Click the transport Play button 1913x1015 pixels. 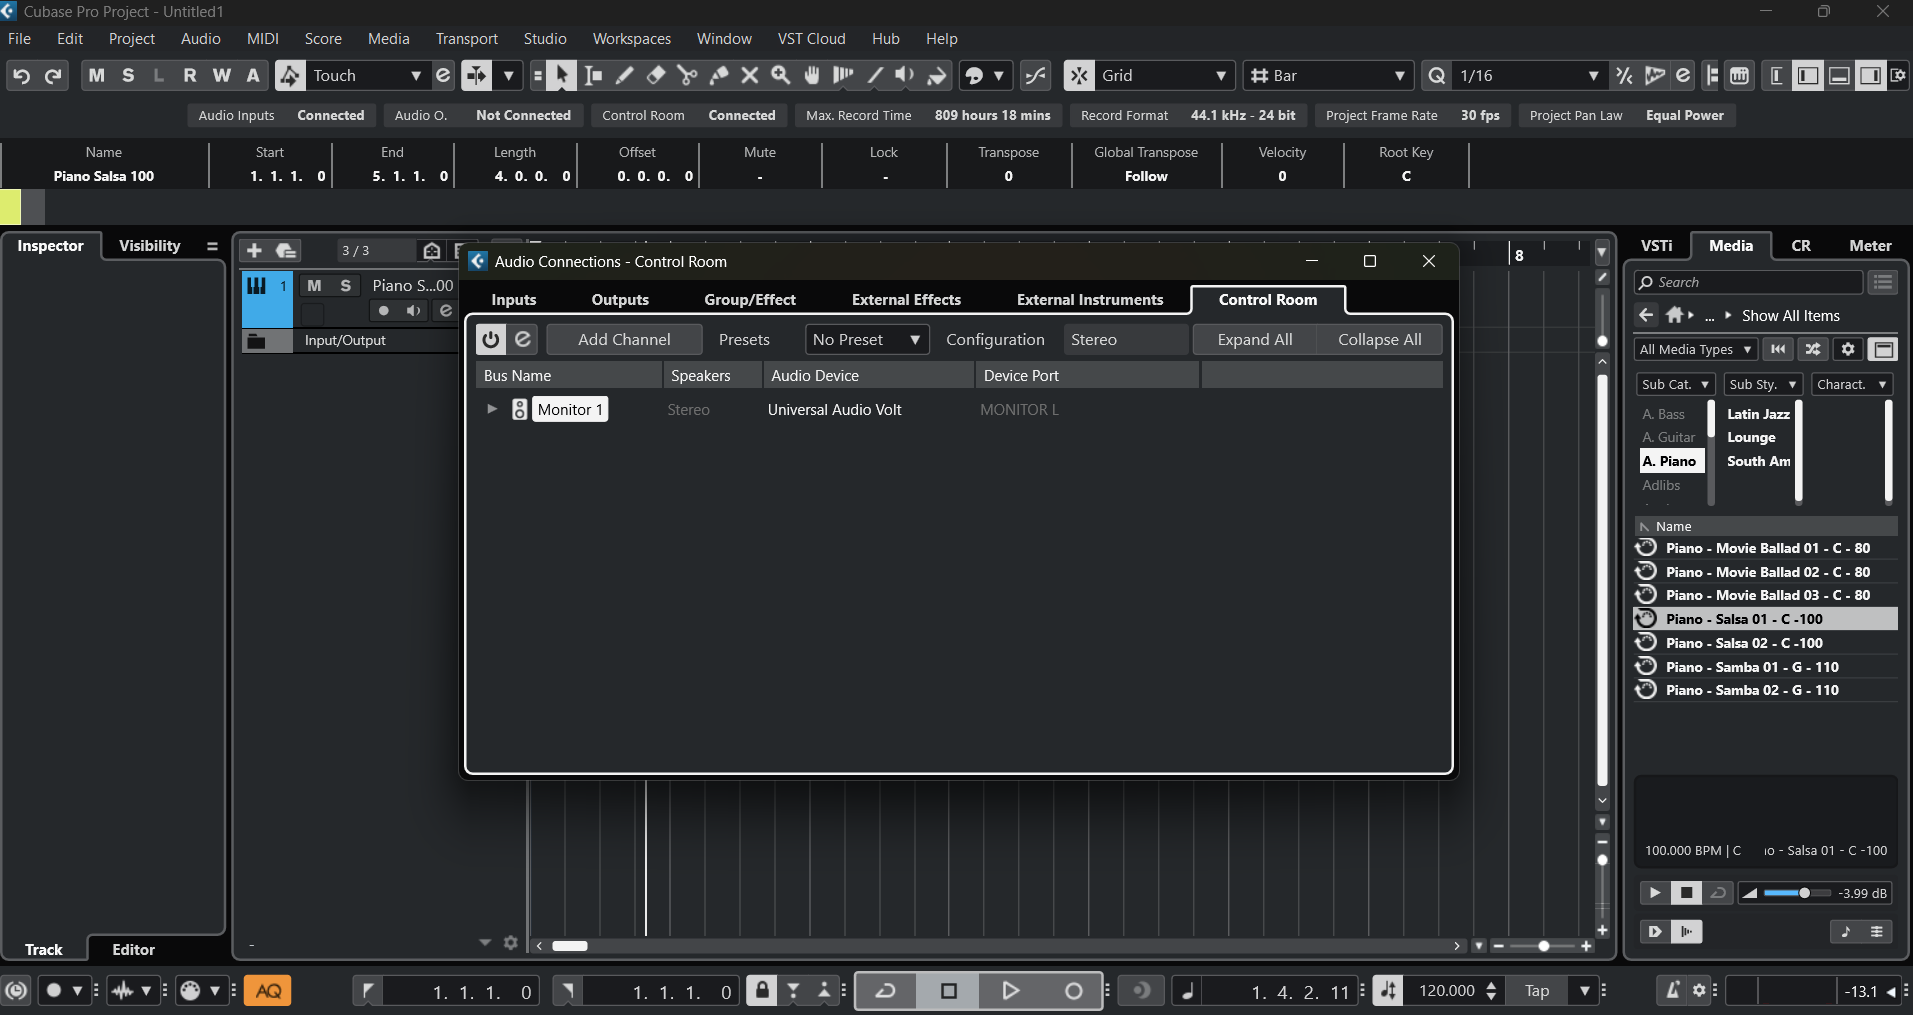[x=1010, y=991]
